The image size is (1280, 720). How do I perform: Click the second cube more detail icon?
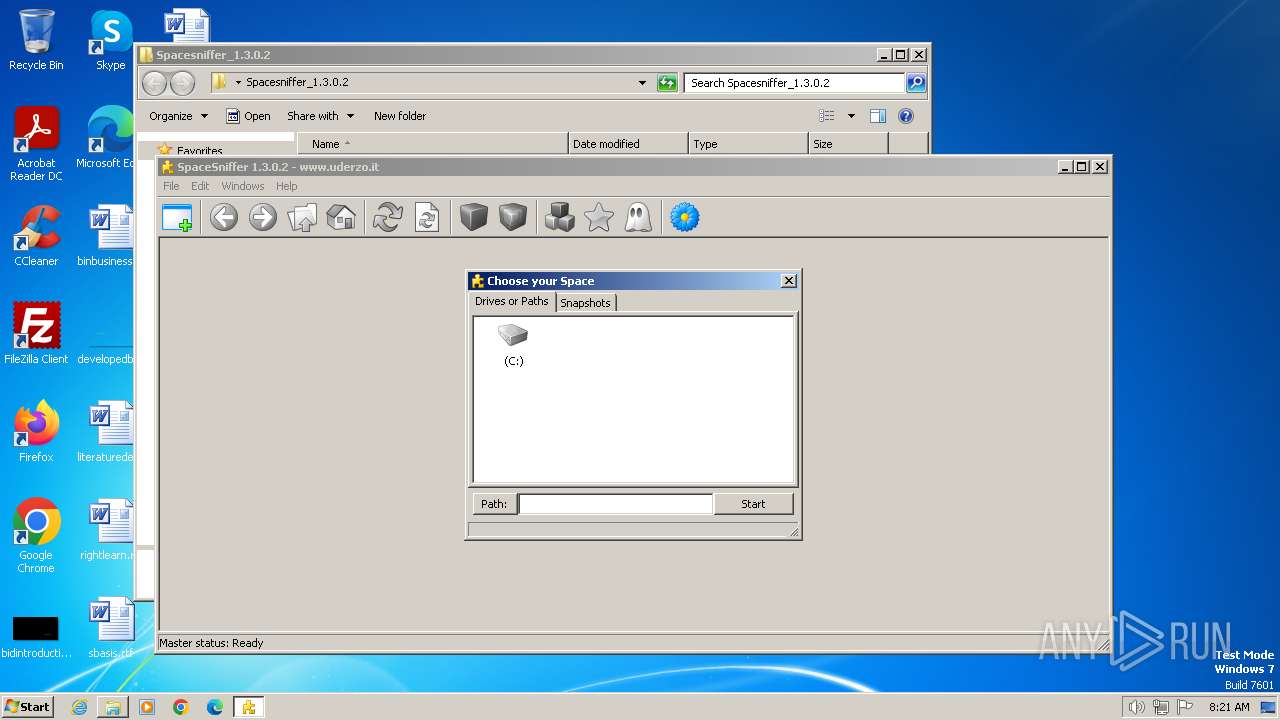pos(513,217)
